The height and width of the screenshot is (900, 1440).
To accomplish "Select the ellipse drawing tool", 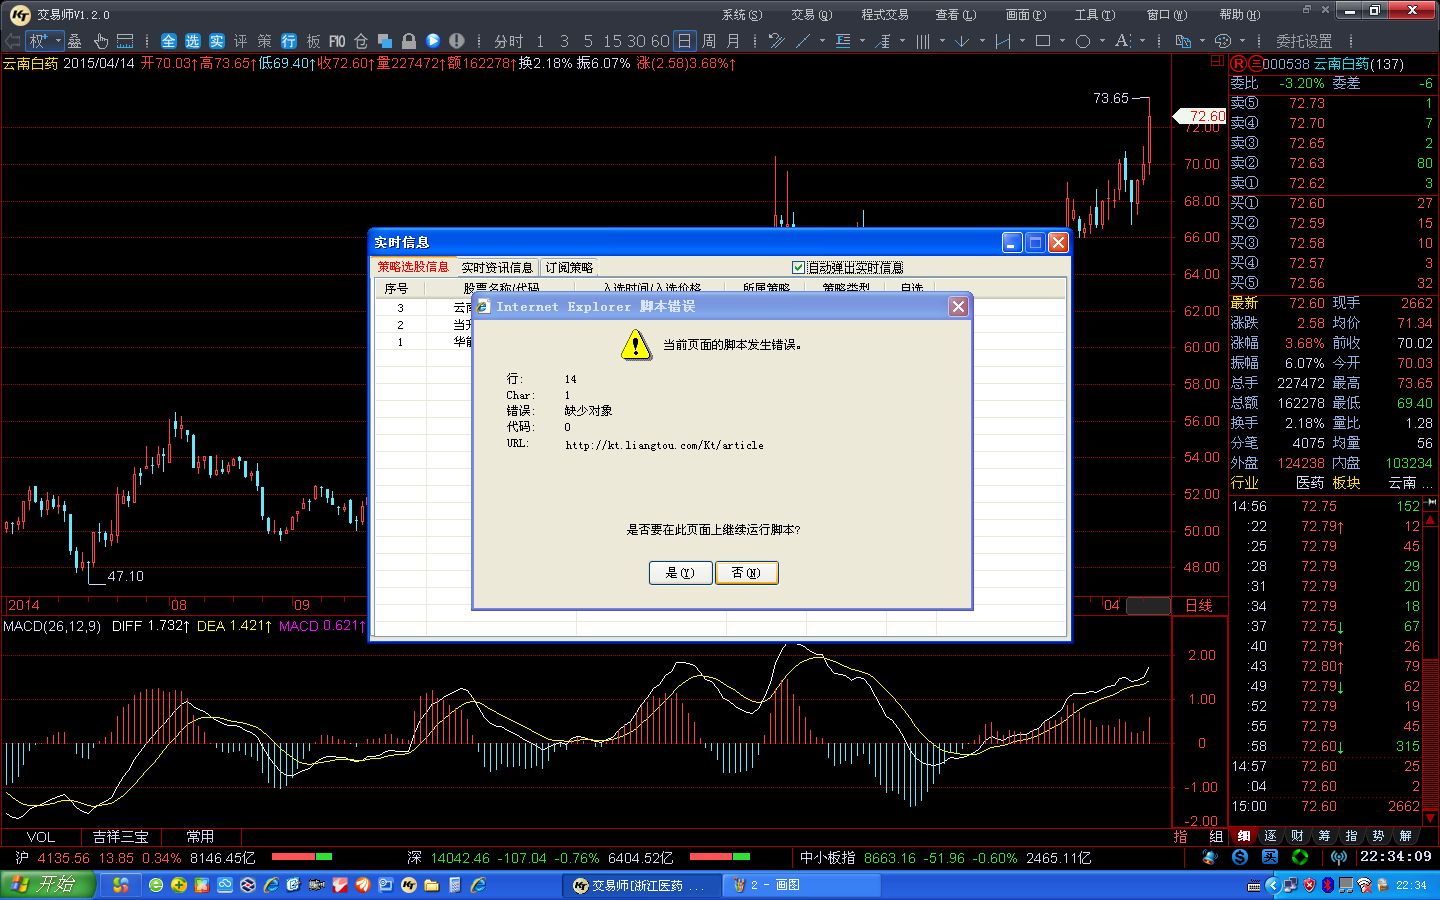I will (x=1083, y=41).
